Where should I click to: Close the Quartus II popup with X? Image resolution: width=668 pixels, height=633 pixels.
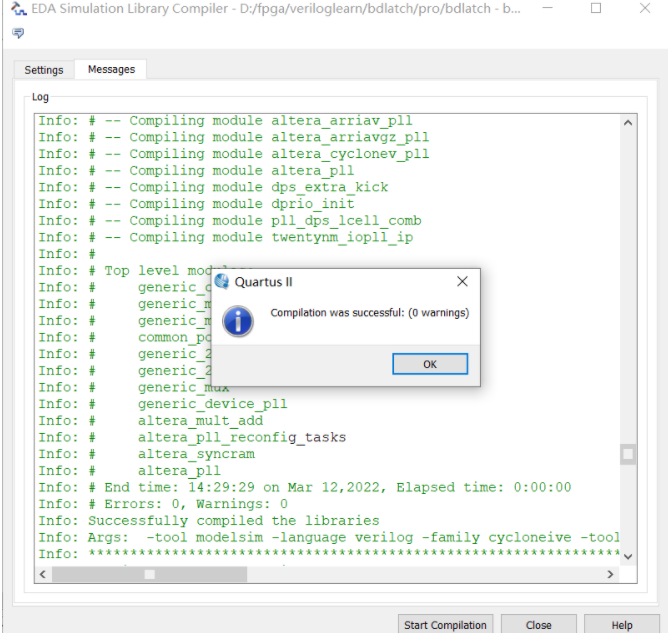tap(462, 282)
